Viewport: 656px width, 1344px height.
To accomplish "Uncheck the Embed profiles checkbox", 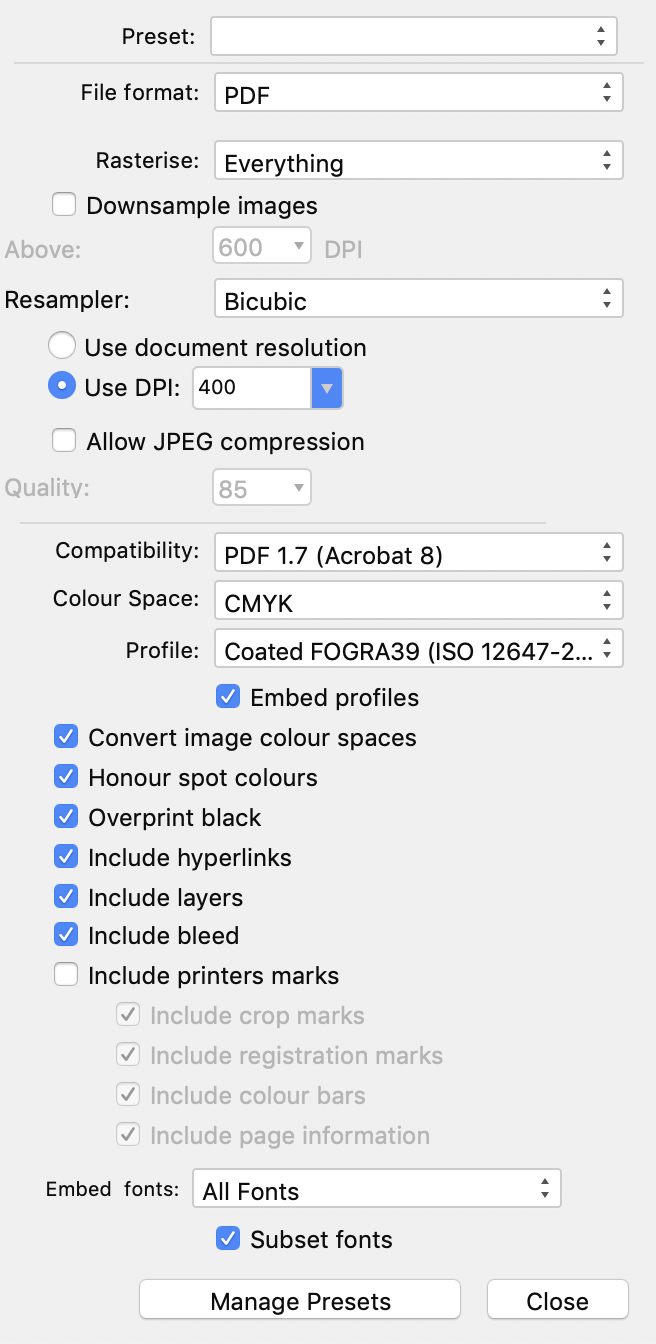I will tap(228, 696).
